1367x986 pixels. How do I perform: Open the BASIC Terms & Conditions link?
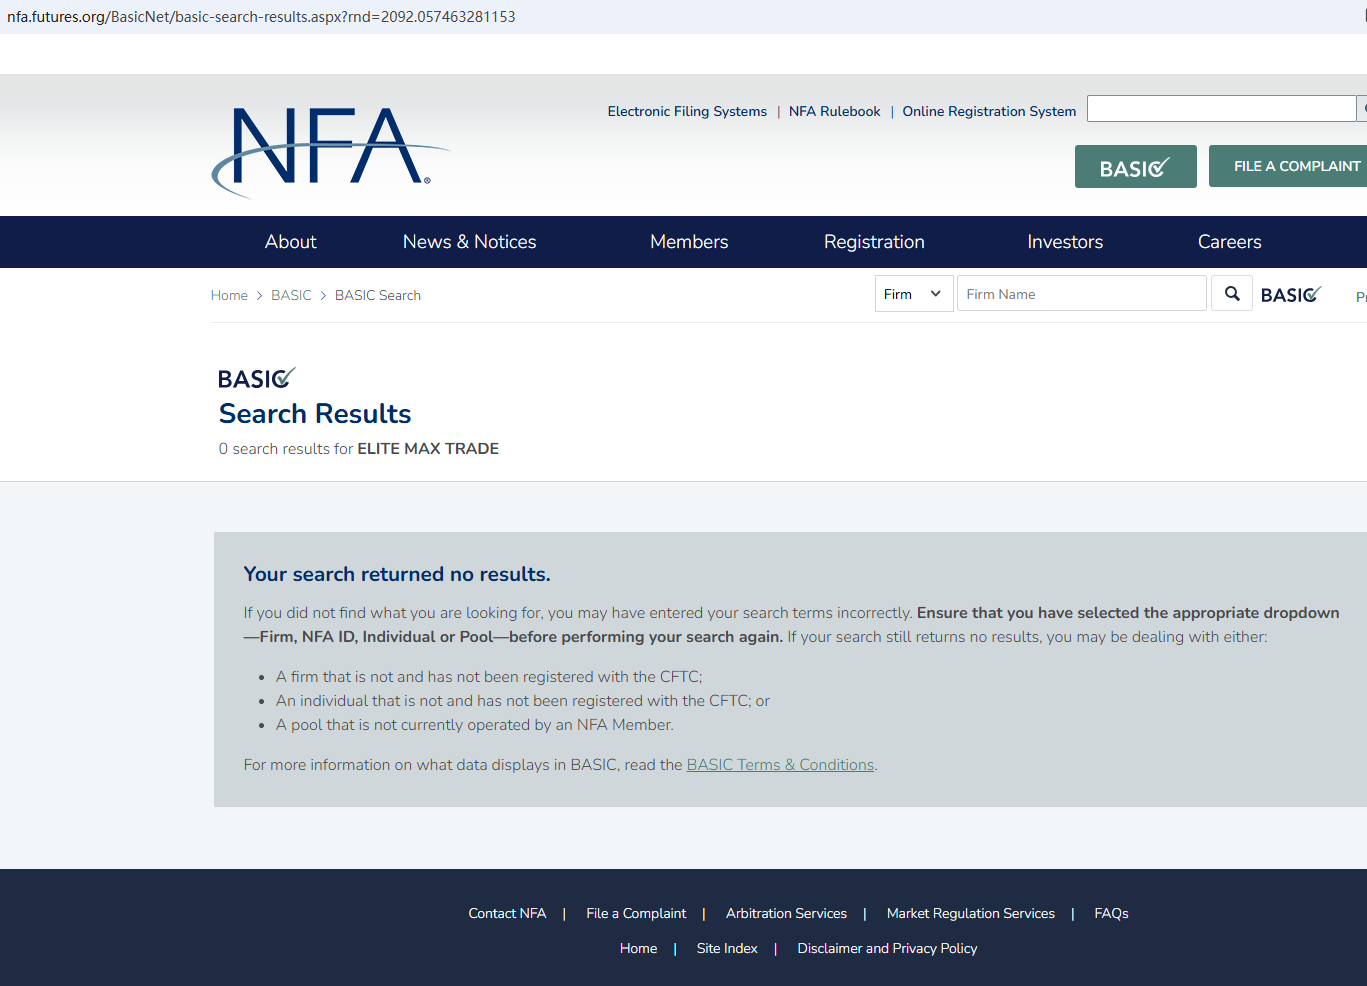[x=780, y=765]
